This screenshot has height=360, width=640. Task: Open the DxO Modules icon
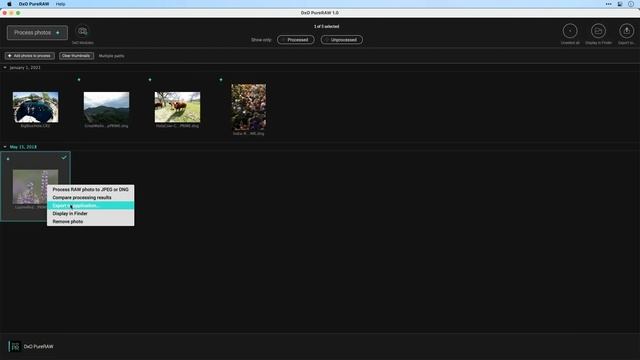pos(82,31)
